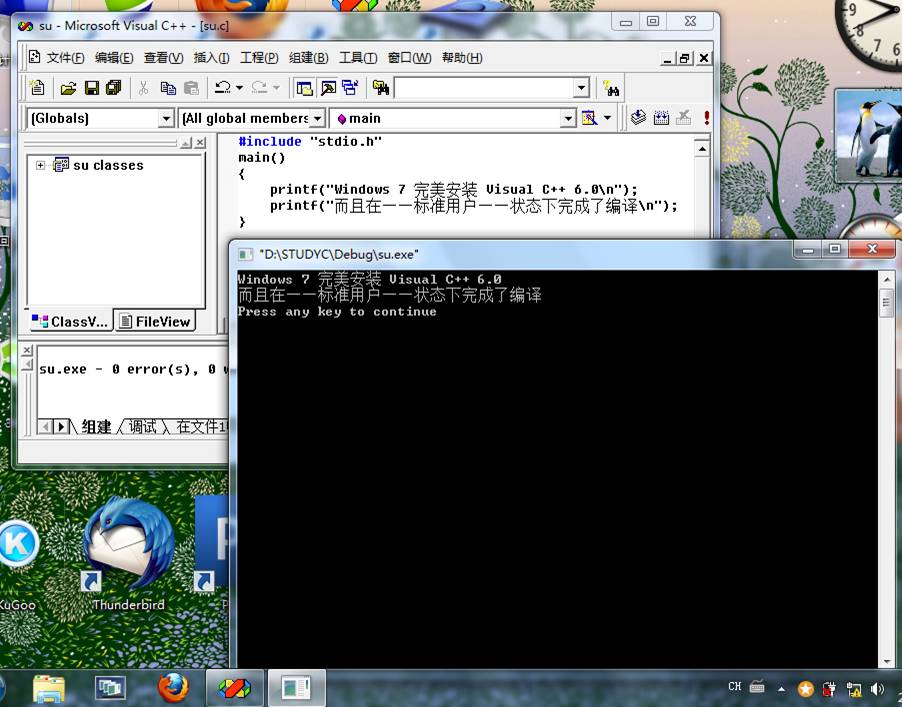902x707 pixels.
Task: Click the code editor scrollbar up arrow
Action: (702, 149)
